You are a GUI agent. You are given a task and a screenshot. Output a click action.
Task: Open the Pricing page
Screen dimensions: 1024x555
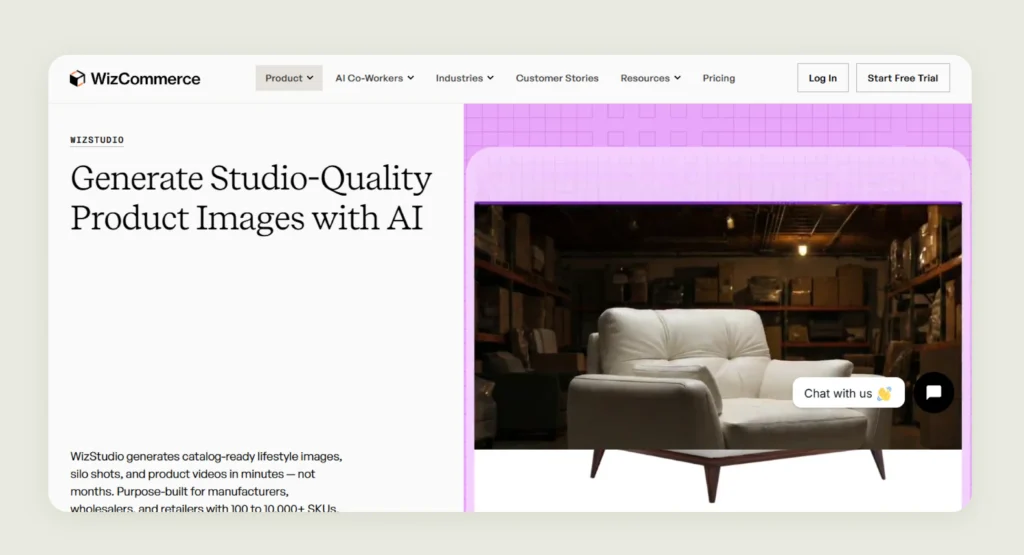tap(718, 78)
